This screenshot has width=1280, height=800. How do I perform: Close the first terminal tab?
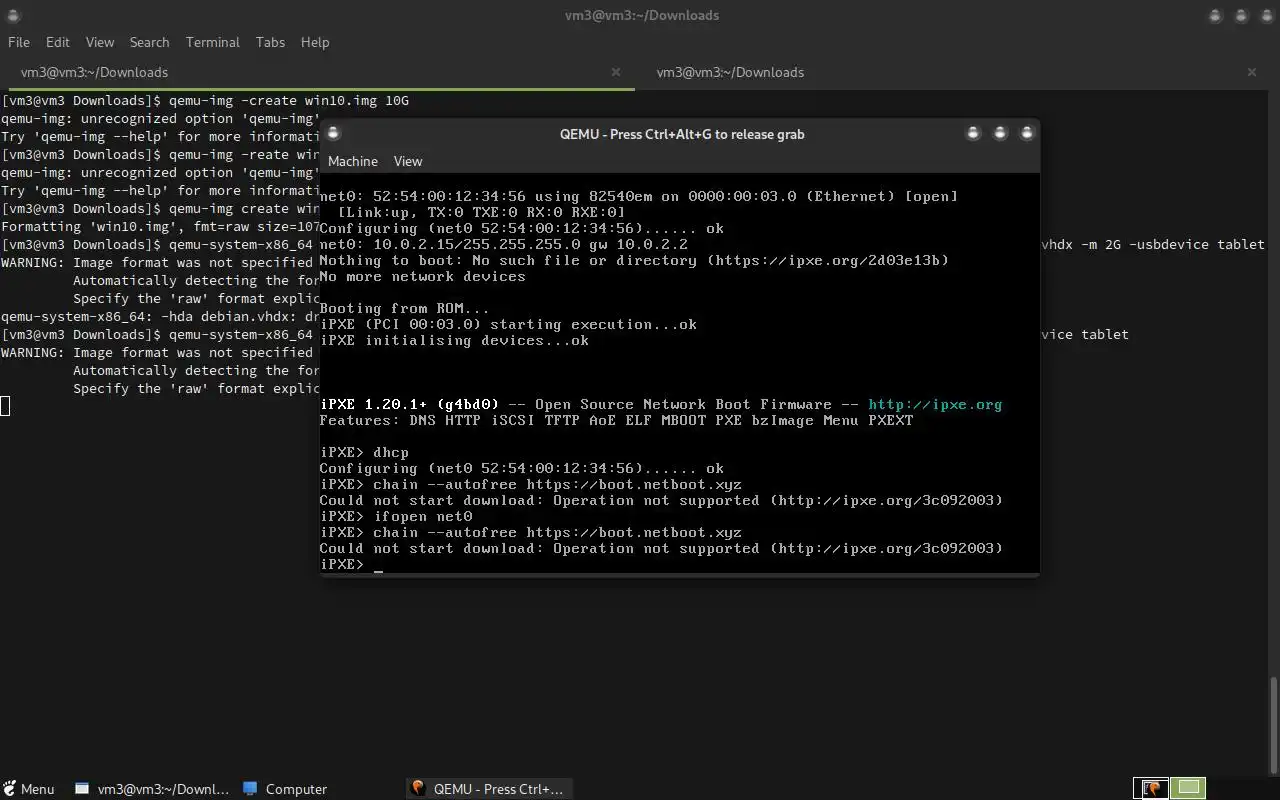tap(616, 72)
